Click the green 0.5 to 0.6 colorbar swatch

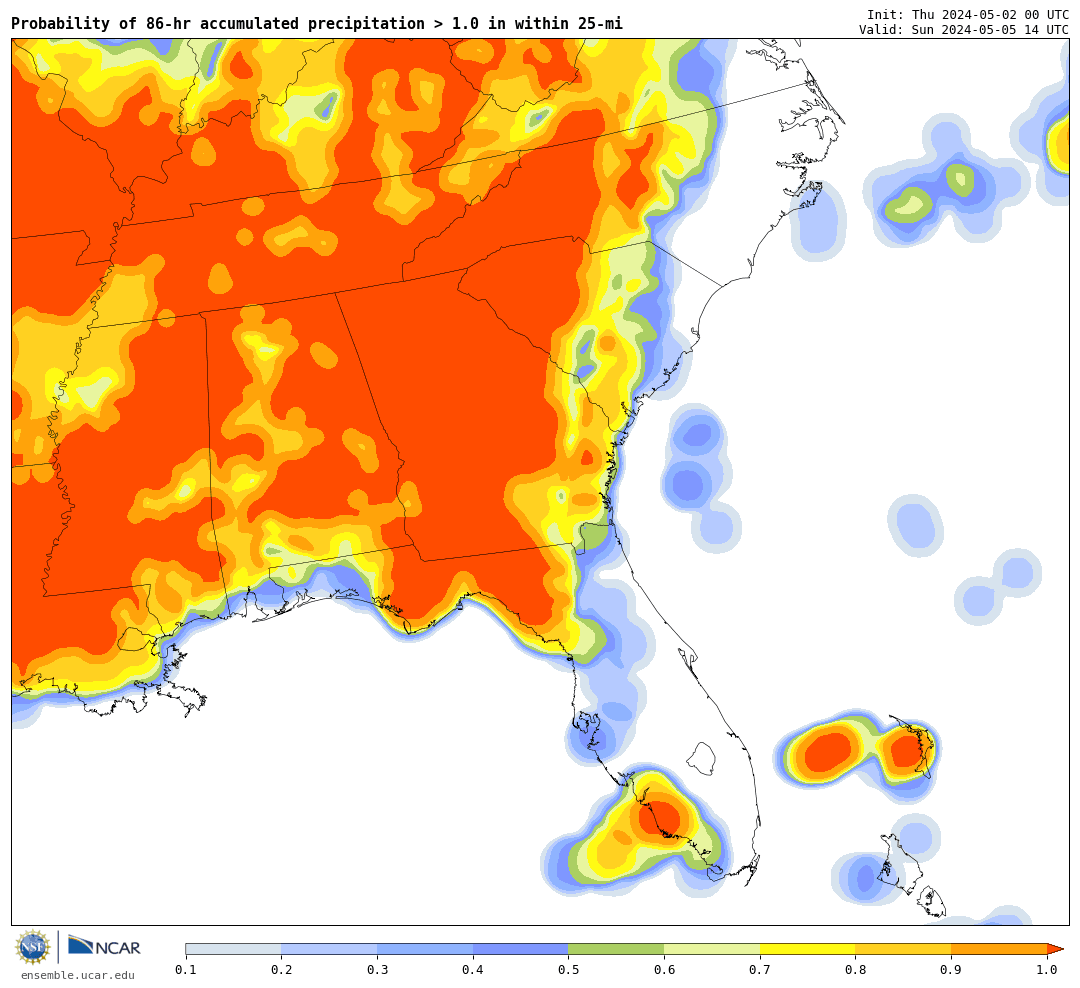point(616,949)
